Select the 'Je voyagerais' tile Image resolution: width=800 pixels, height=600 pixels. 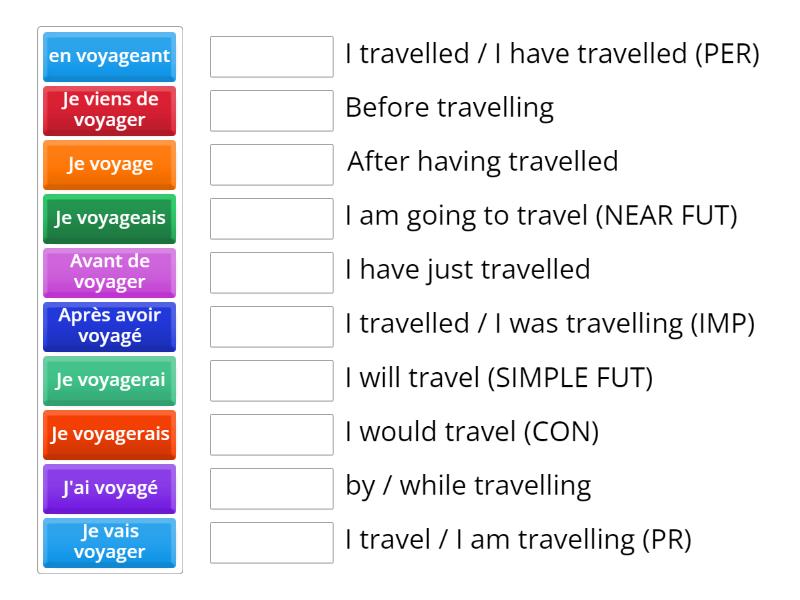tap(109, 435)
